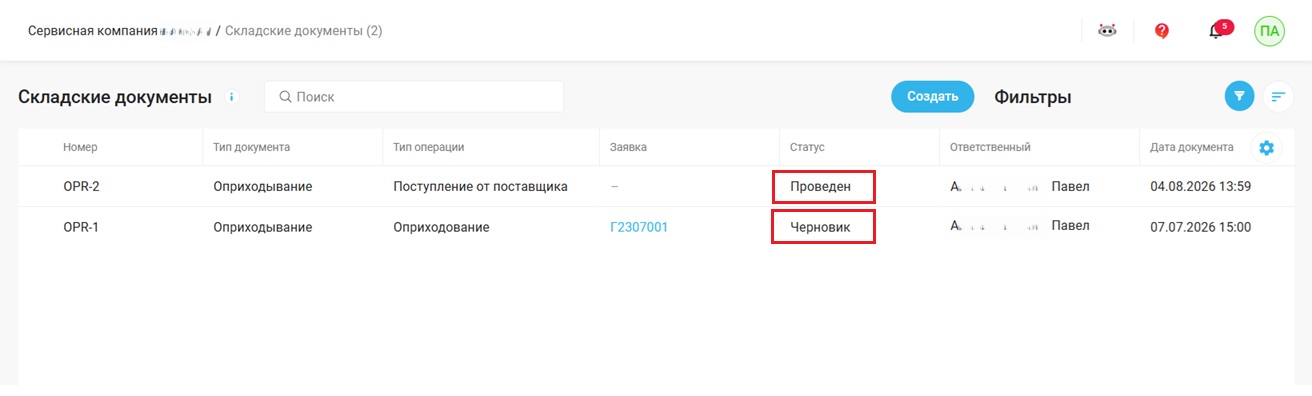The image size is (1312, 396).
Task: Click Оприходывание type in OPR-1 row
Action: click(x=263, y=227)
